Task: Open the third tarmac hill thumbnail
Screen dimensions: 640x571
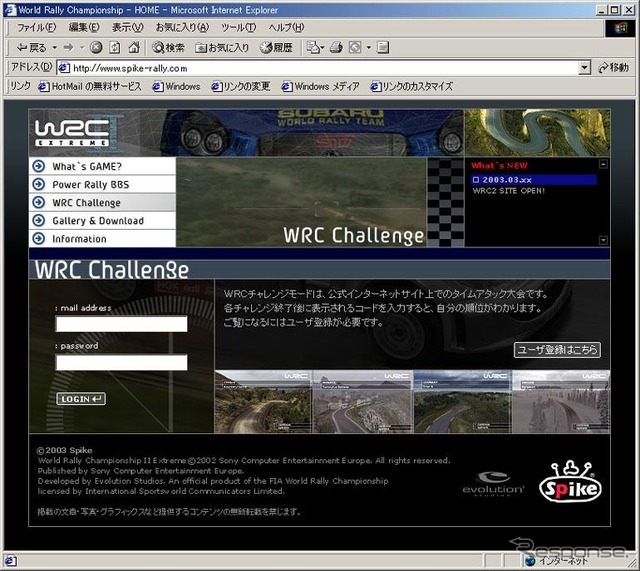Action: click(462, 402)
